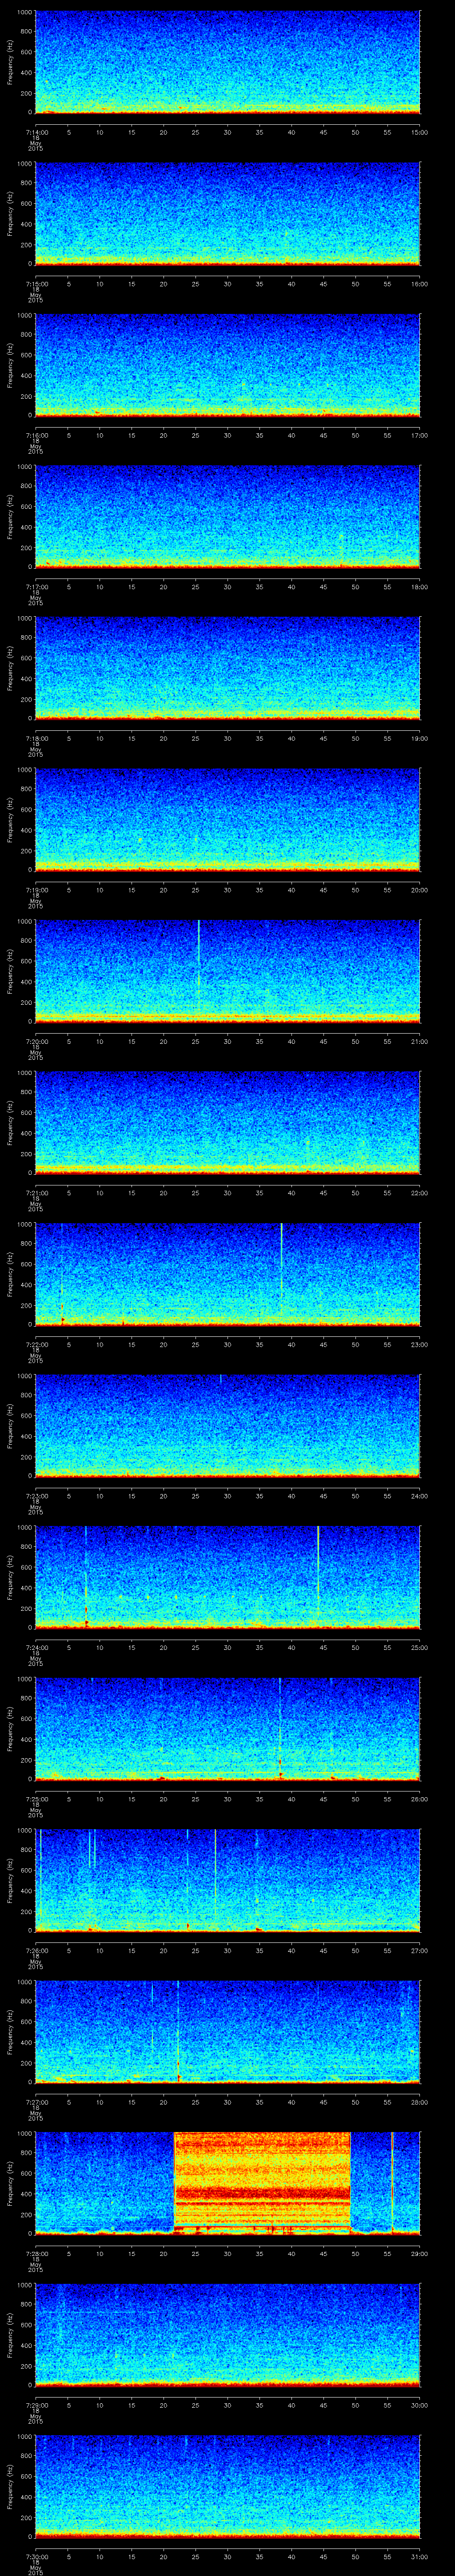Click the "Frequency (Hz)" axis label of the 7:28:00 panel
This screenshot has height=2576, width=455.
click(10, 2183)
